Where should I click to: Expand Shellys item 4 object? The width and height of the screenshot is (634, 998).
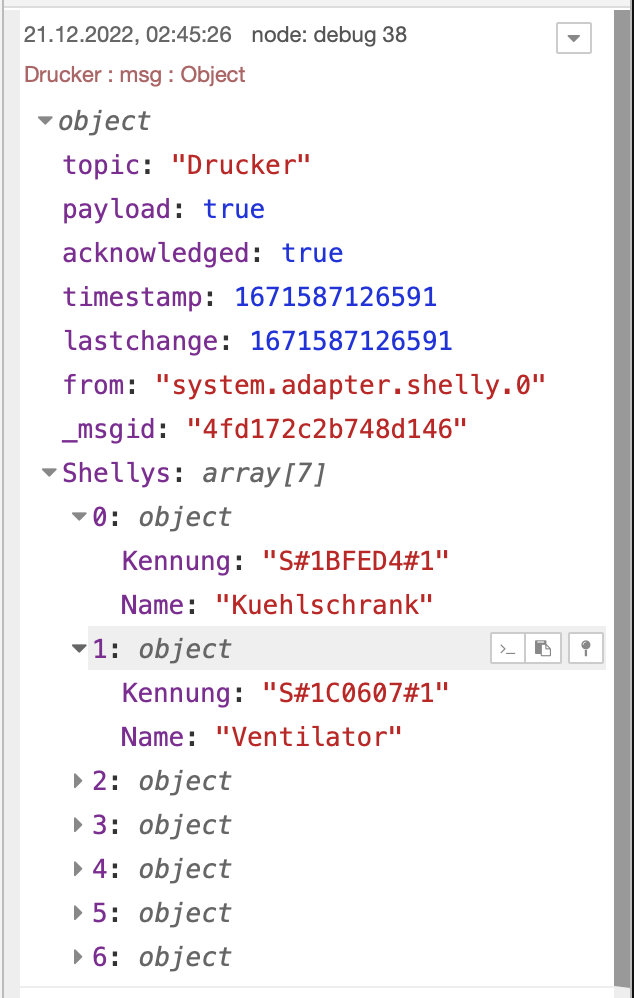coord(79,870)
